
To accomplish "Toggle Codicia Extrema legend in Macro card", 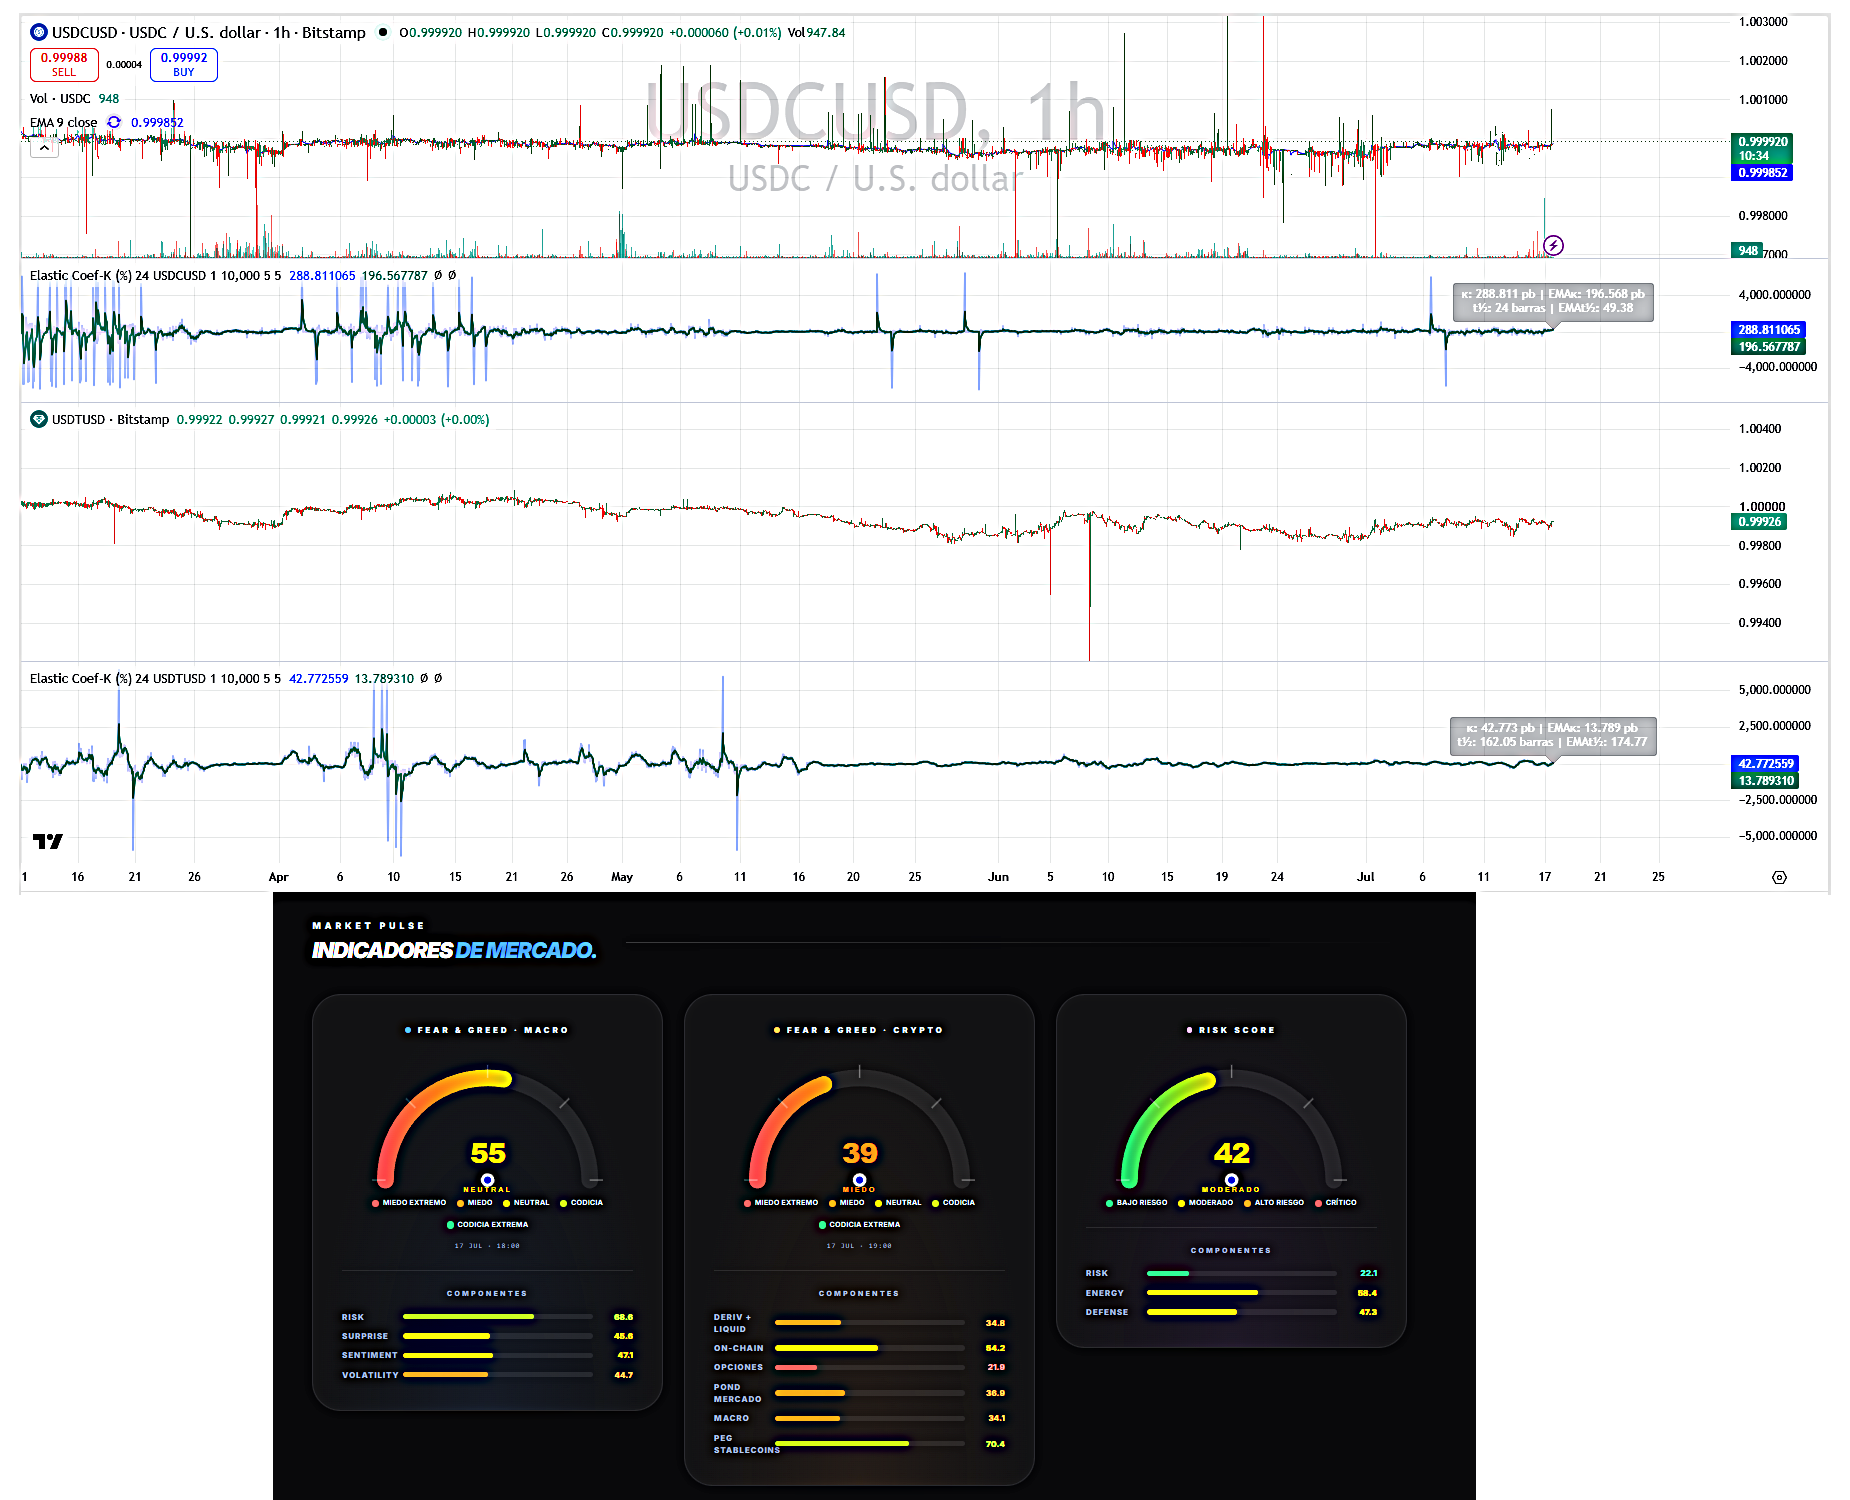I will pos(487,1224).
